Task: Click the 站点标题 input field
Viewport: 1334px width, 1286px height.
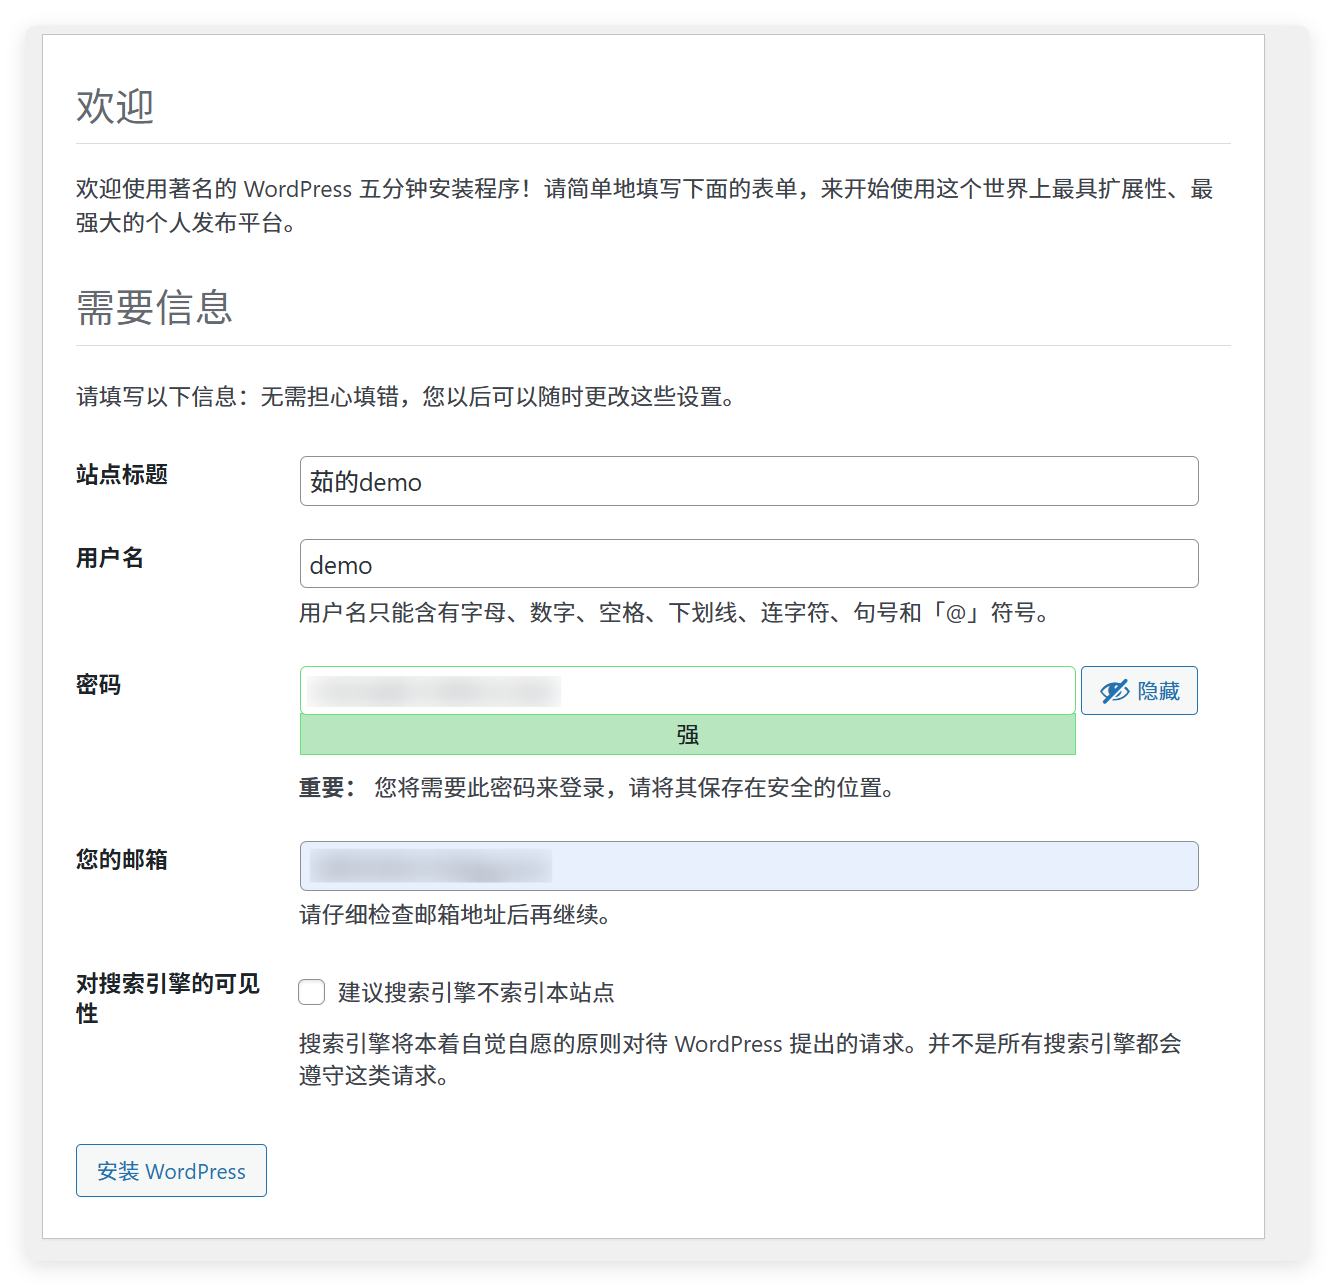Action: pyautogui.click(x=749, y=481)
